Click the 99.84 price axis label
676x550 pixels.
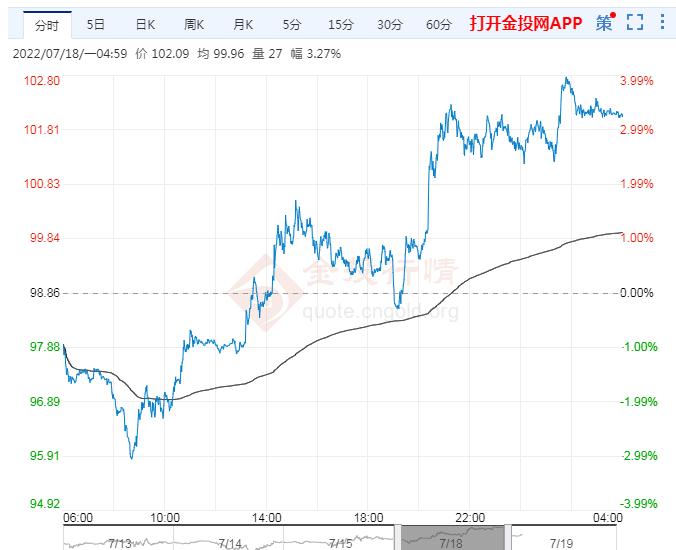click(x=45, y=238)
